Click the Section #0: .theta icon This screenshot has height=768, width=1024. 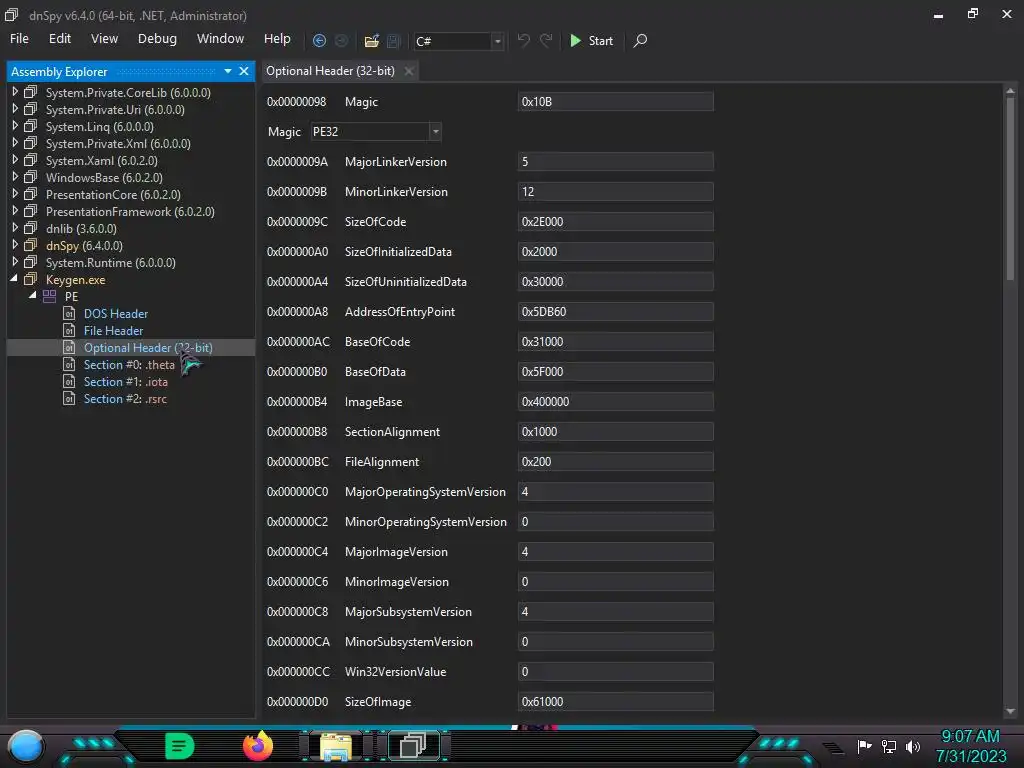point(69,364)
